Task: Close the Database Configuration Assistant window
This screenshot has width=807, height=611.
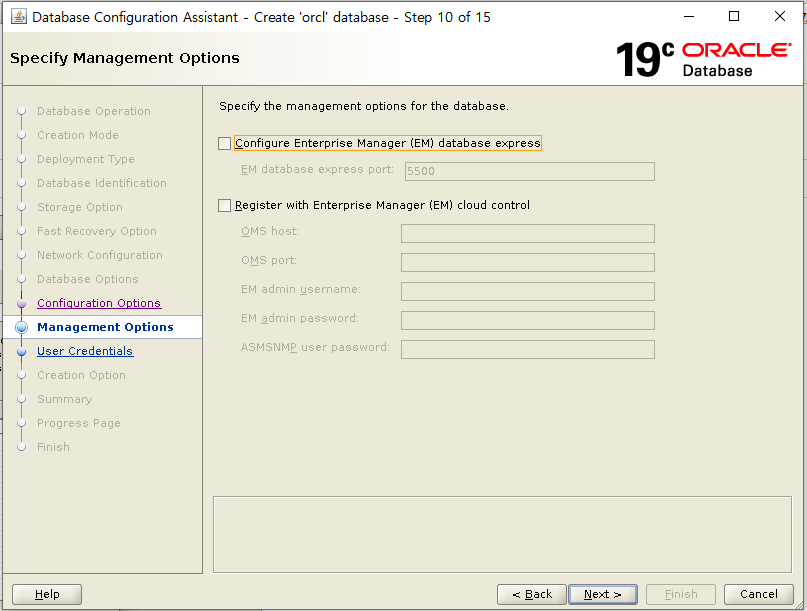Action: [780, 16]
